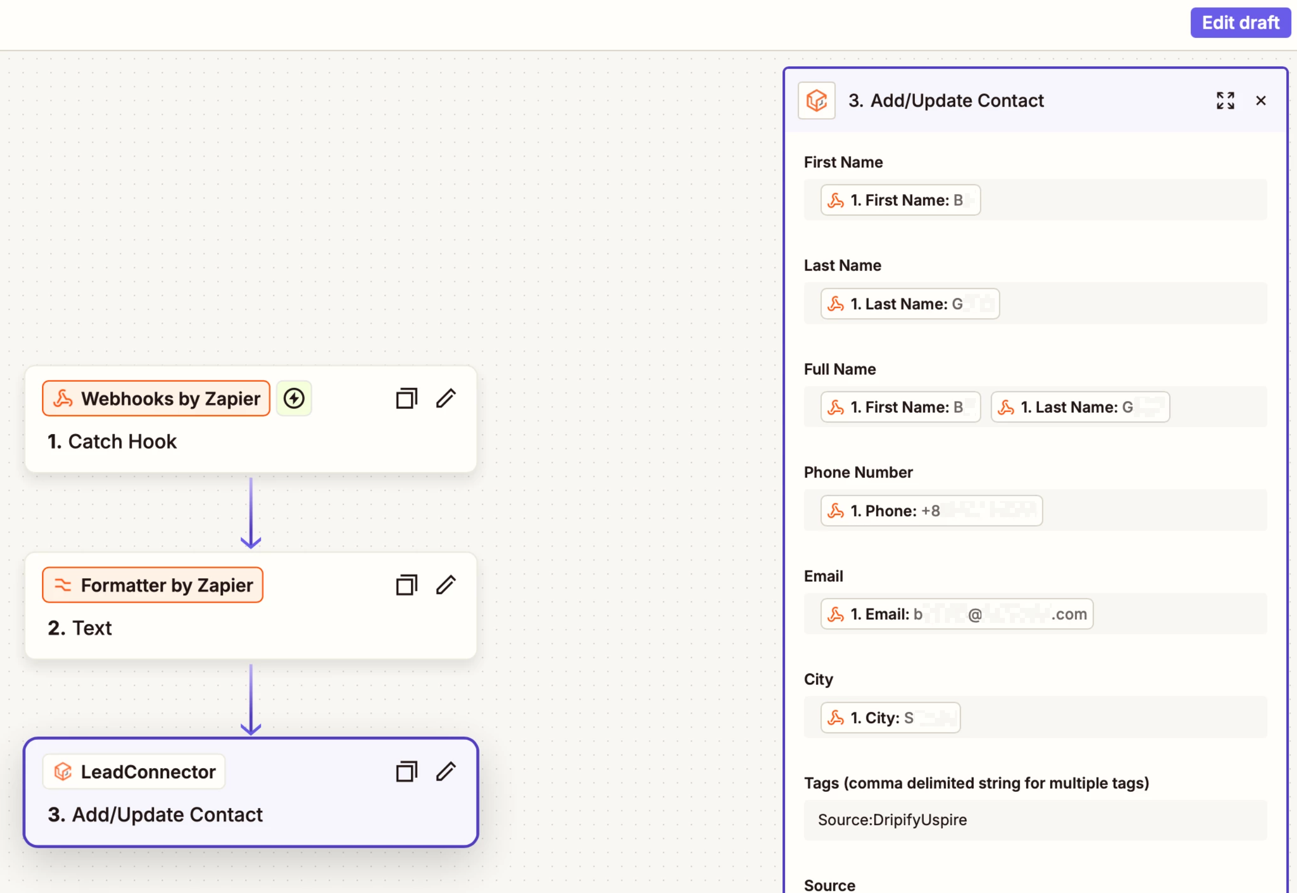1297x893 pixels.
Task: Click the copy icon on Formatter Text step
Action: coord(406,585)
